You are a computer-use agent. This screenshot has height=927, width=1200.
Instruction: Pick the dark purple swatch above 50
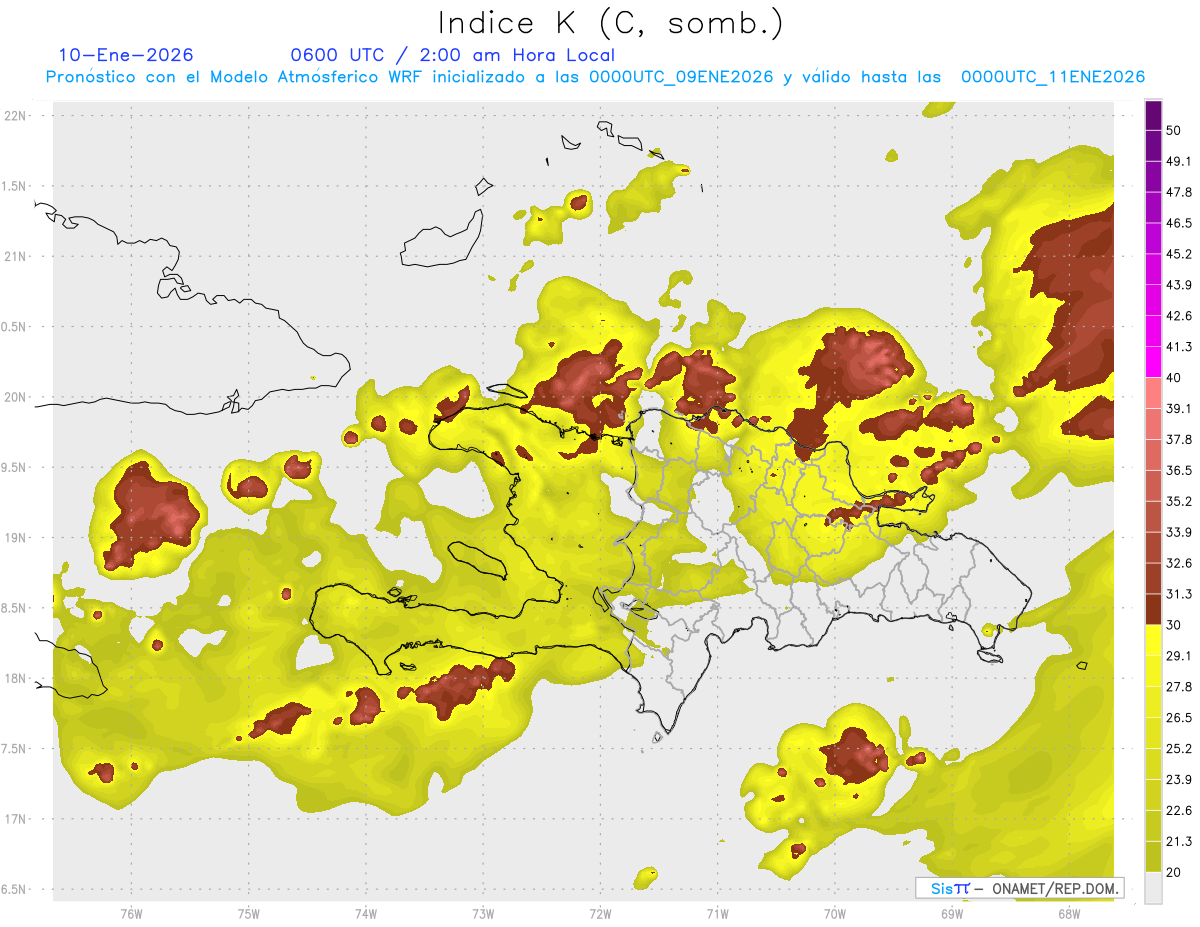[x=1153, y=115]
